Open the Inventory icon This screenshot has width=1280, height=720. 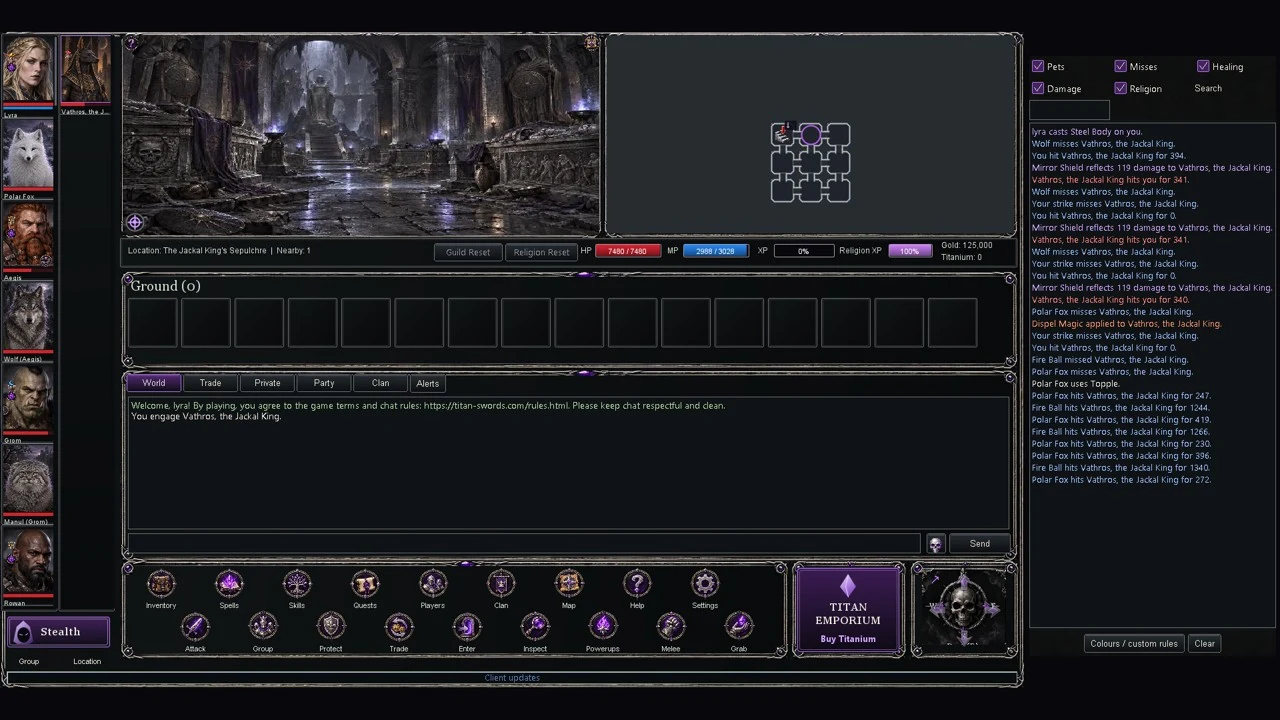pyautogui.click(x=161, y=584)
